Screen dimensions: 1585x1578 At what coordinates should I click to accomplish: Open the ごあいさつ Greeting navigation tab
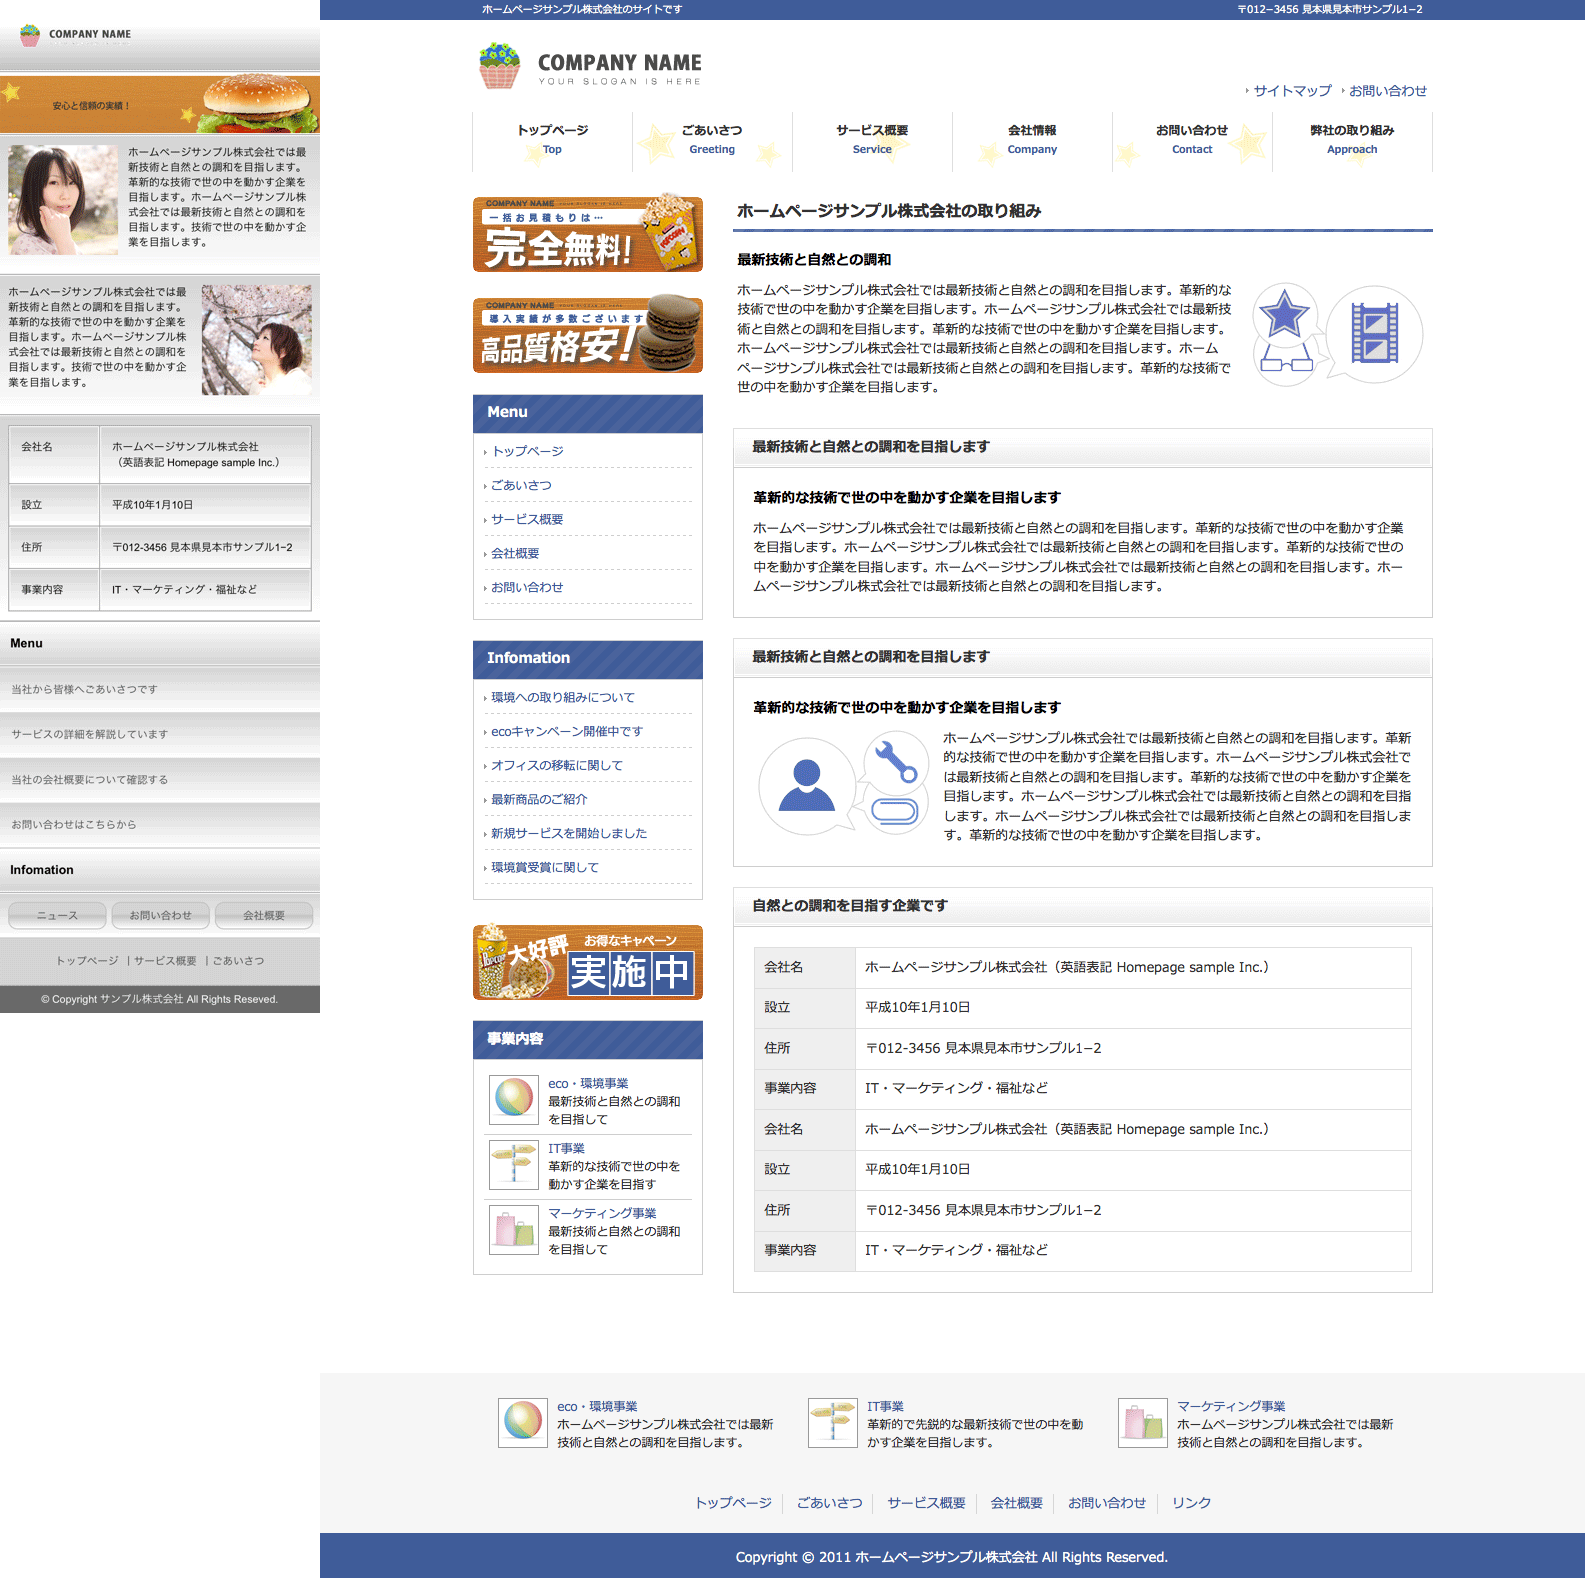point(712,140)
